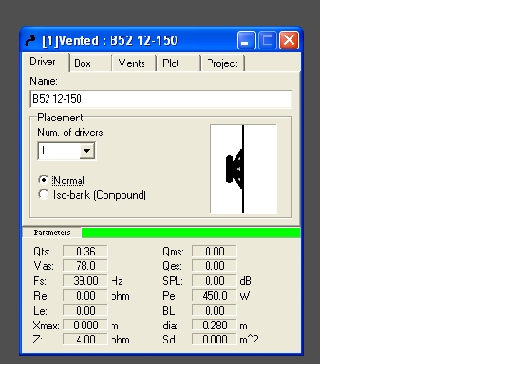This screenshot has height=384, width=512.
Task: Click the window title bar arrow icon
Action: 30,41
